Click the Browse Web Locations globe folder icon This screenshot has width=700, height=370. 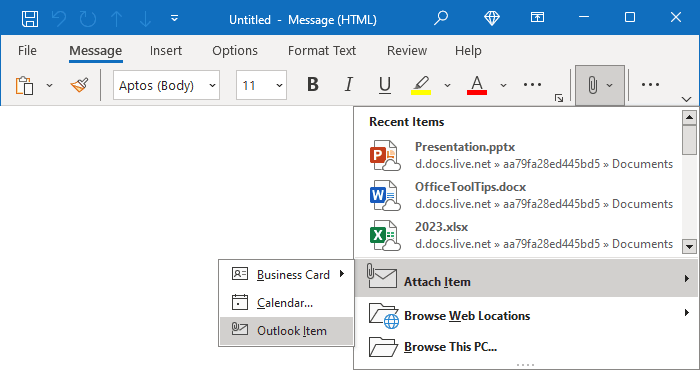click(x=384, y=316)
